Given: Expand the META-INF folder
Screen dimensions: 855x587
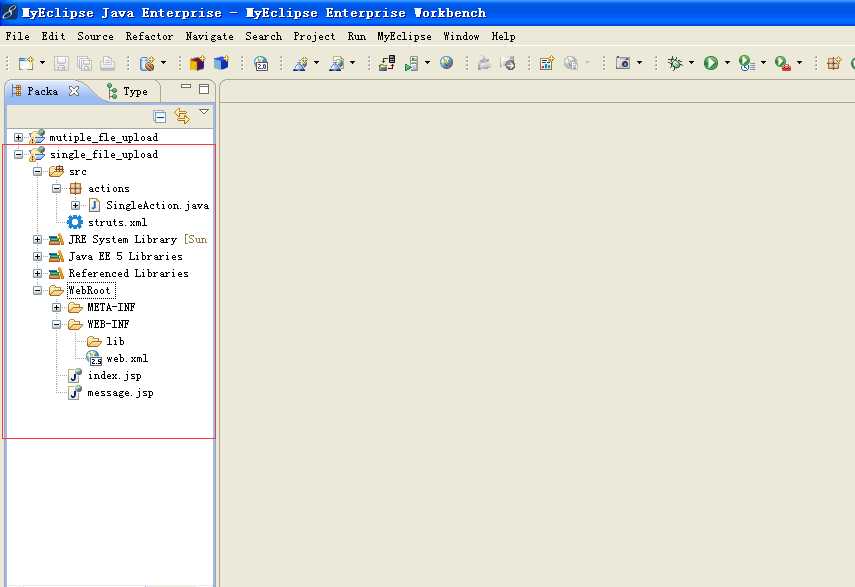Looking at the screenshot, I should coord(57,307).
